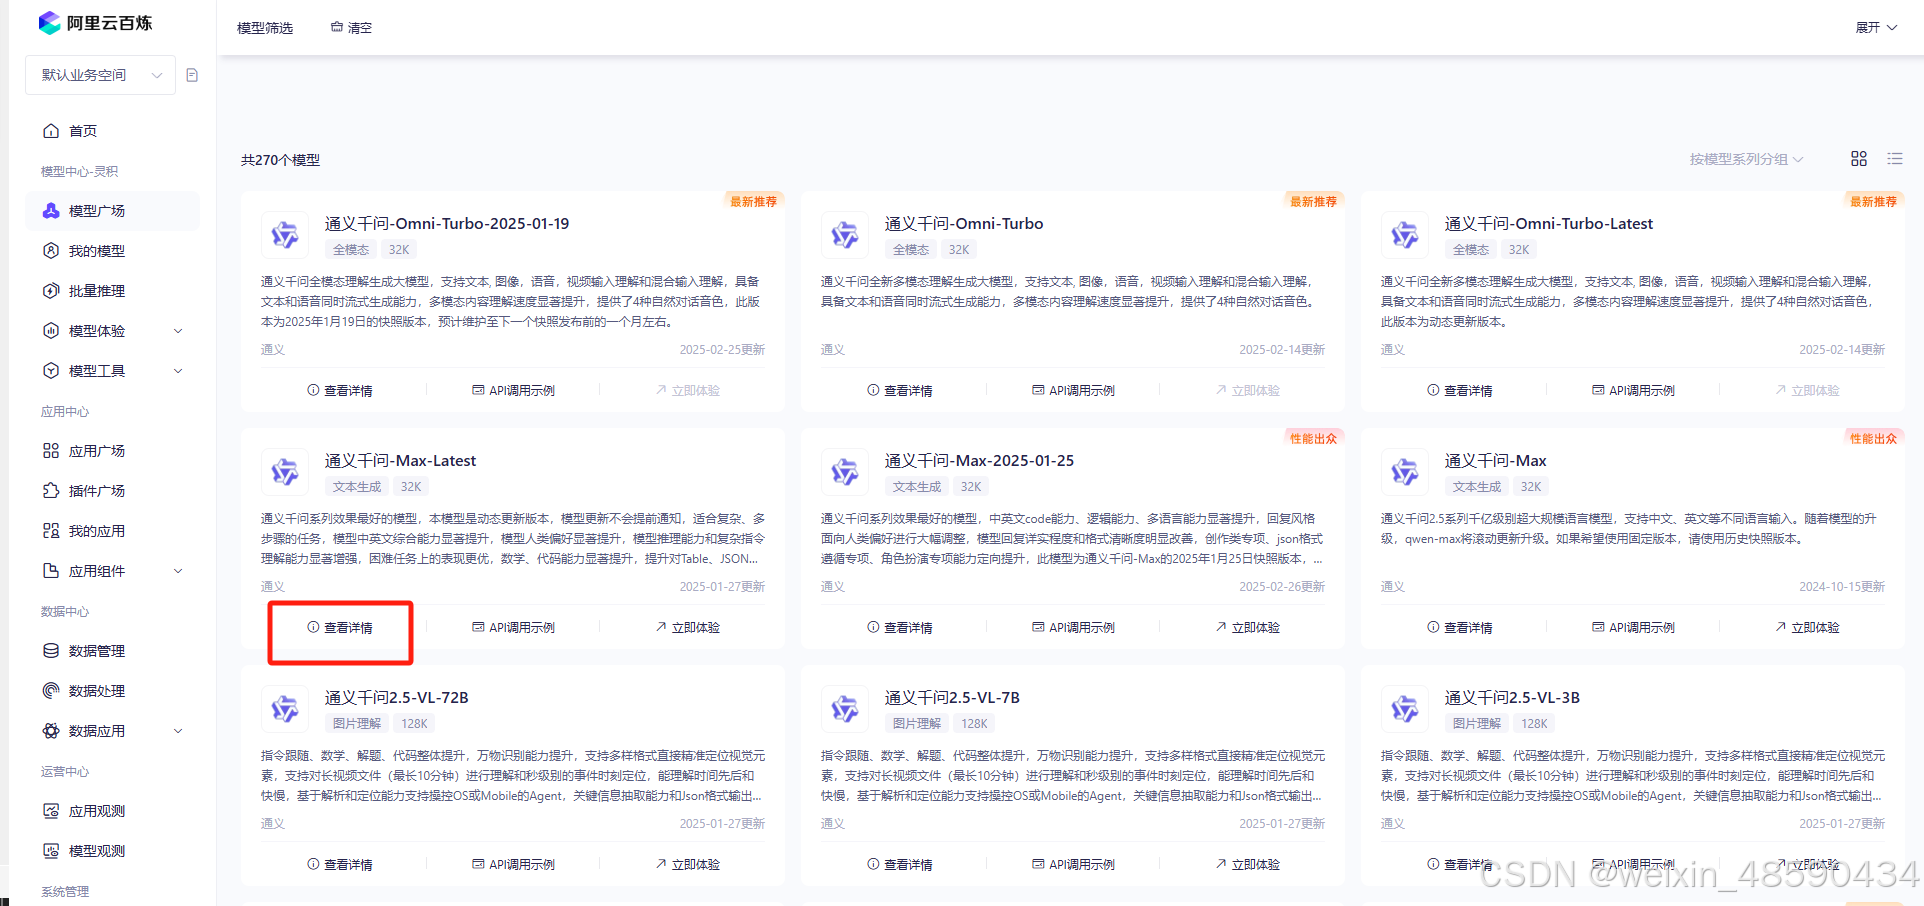1924x906 pixels.
Task: Expand the 数据应用 submenu chevron
Action: 179,731
